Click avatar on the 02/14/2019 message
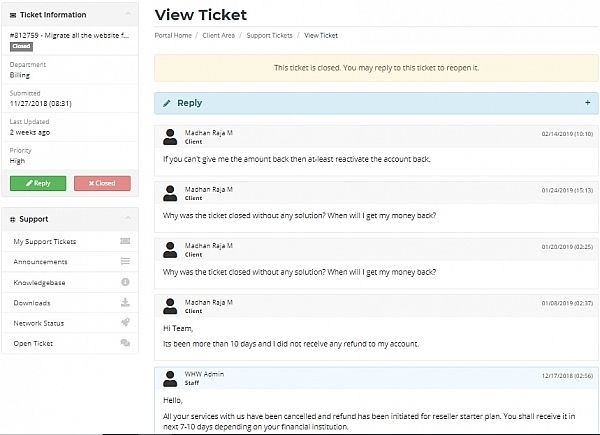This screenshot has width=600, height=435. 171,135
